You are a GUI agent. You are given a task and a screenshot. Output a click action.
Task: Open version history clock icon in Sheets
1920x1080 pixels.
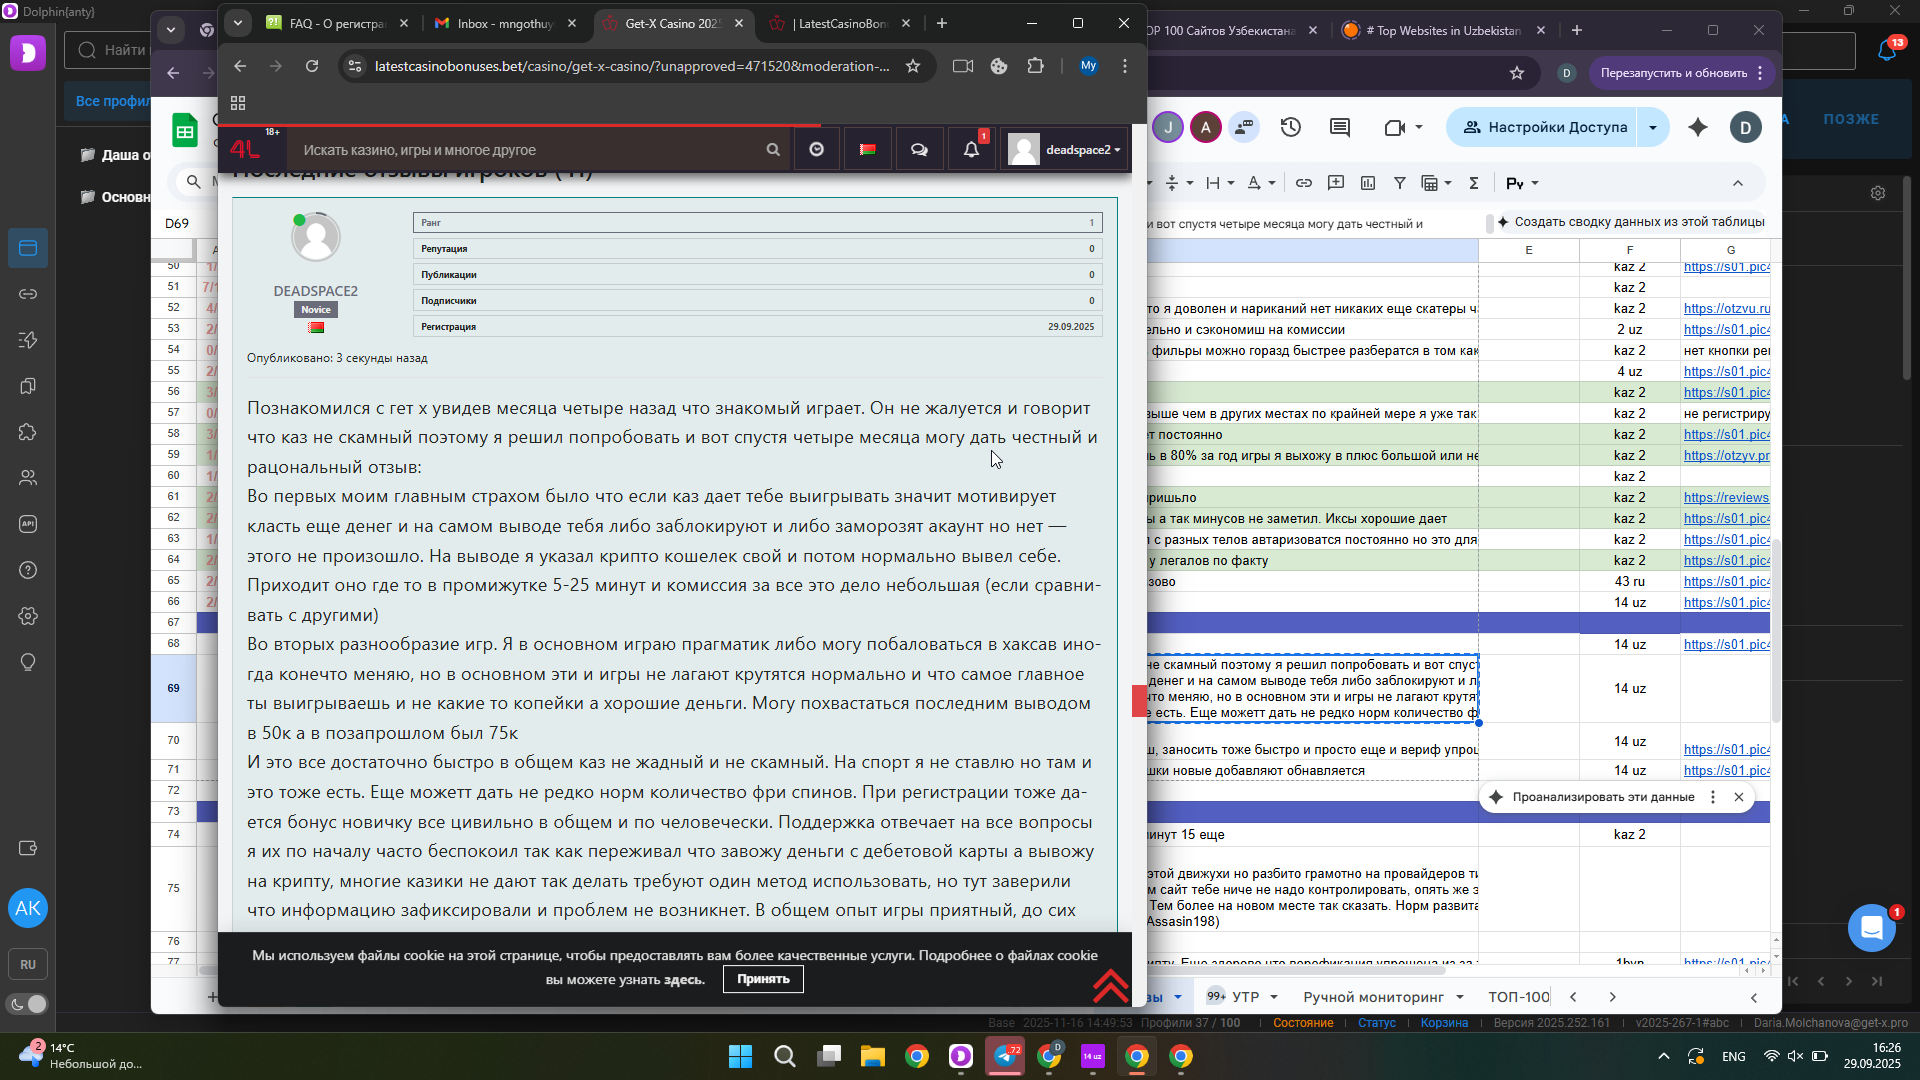pyautogui.click(x=1291, y=127)
